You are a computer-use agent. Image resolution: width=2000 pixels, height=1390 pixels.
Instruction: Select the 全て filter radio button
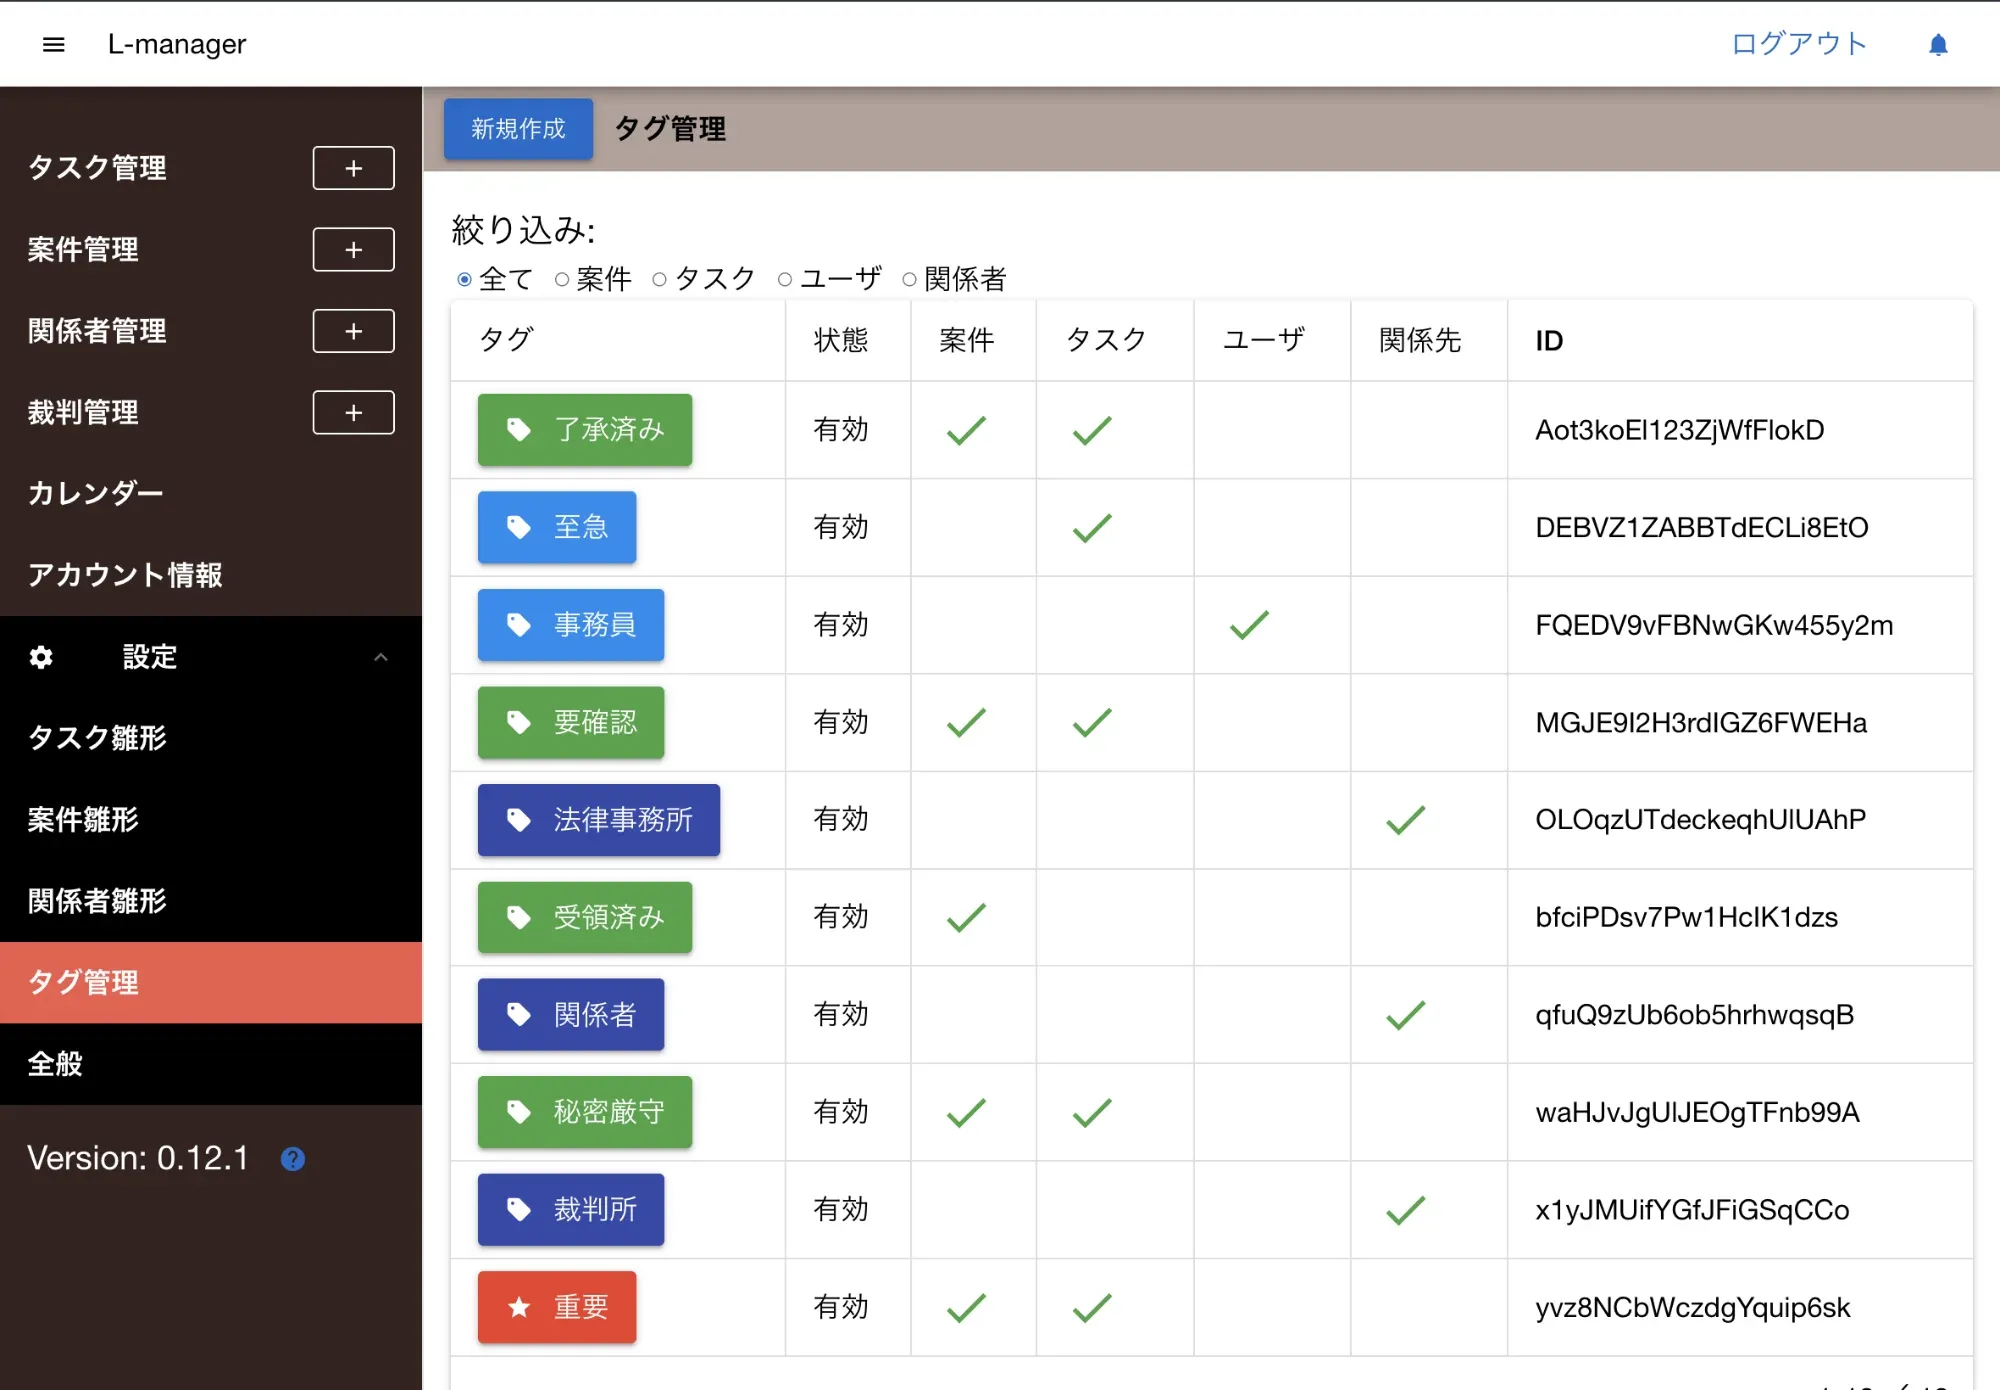tap(464, 279)
